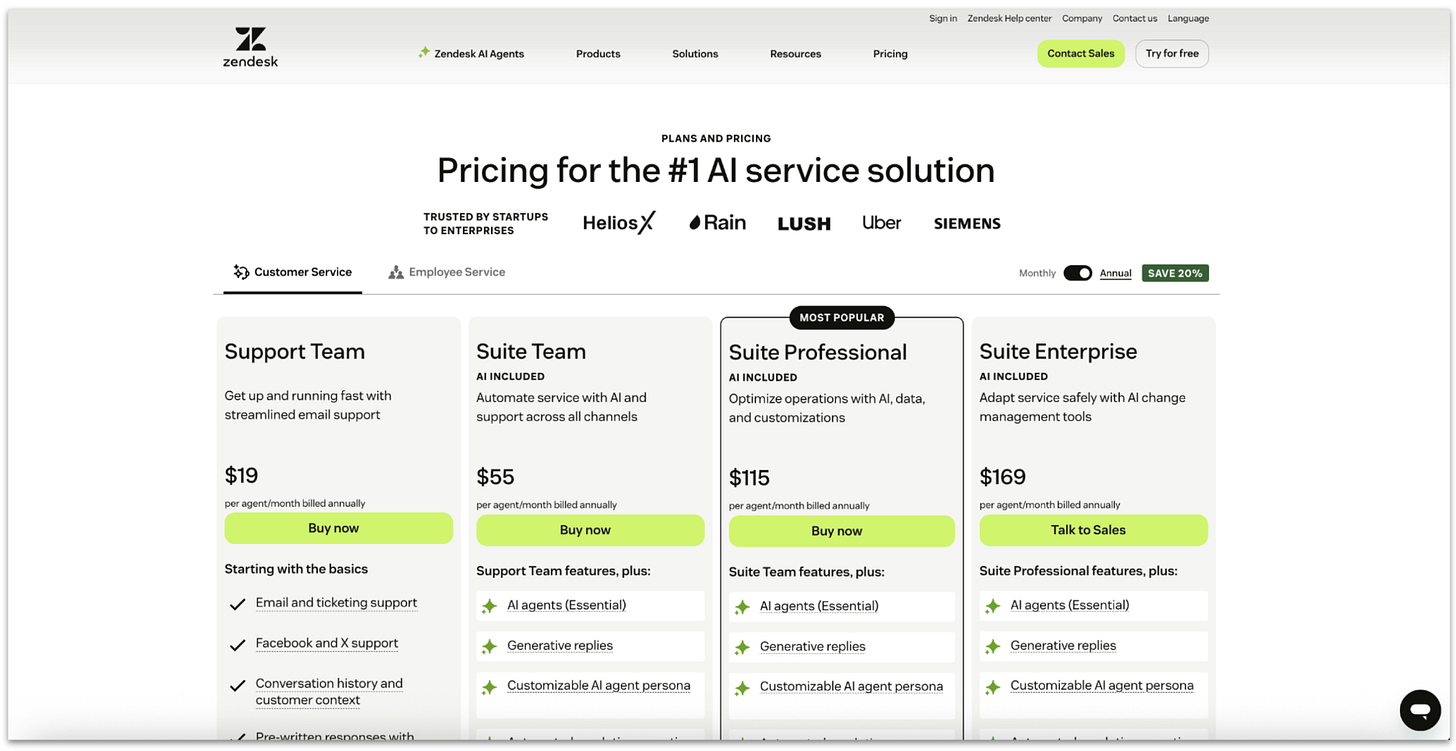
Task: Click the Contact Sales button
Action: pos(1081,54)
